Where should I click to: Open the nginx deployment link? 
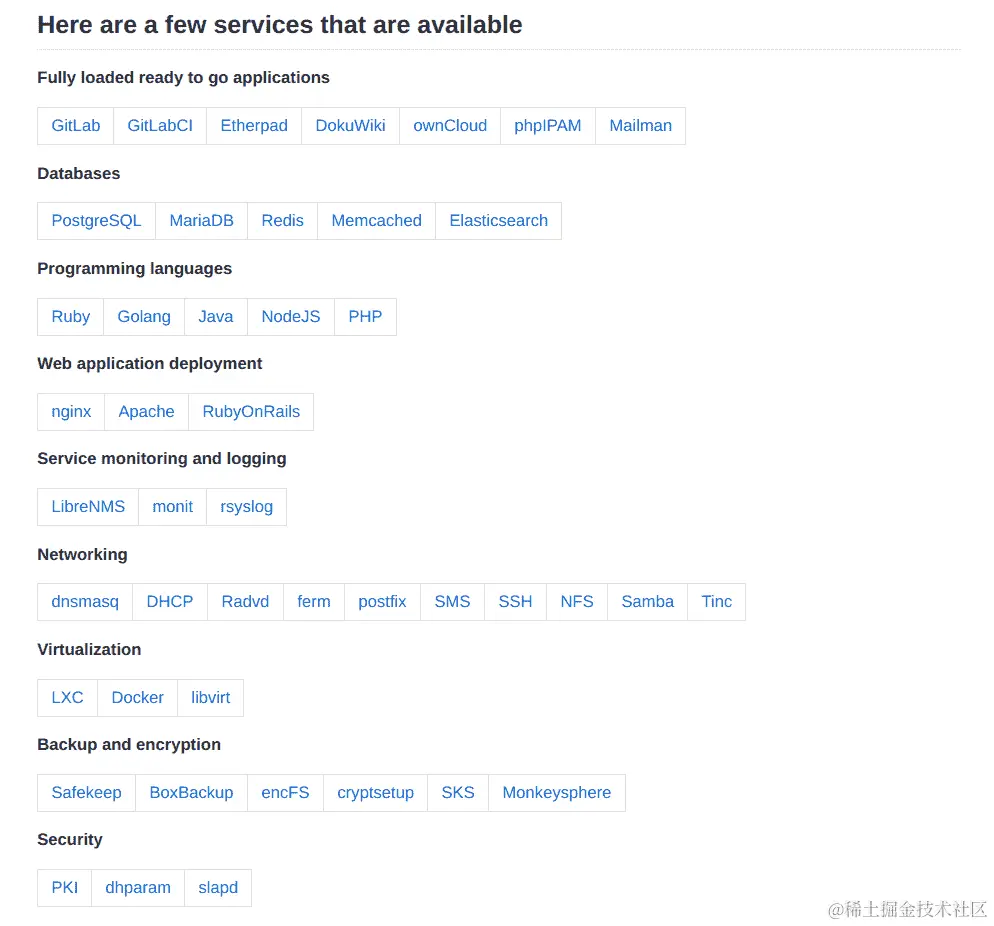pos(71,412)
